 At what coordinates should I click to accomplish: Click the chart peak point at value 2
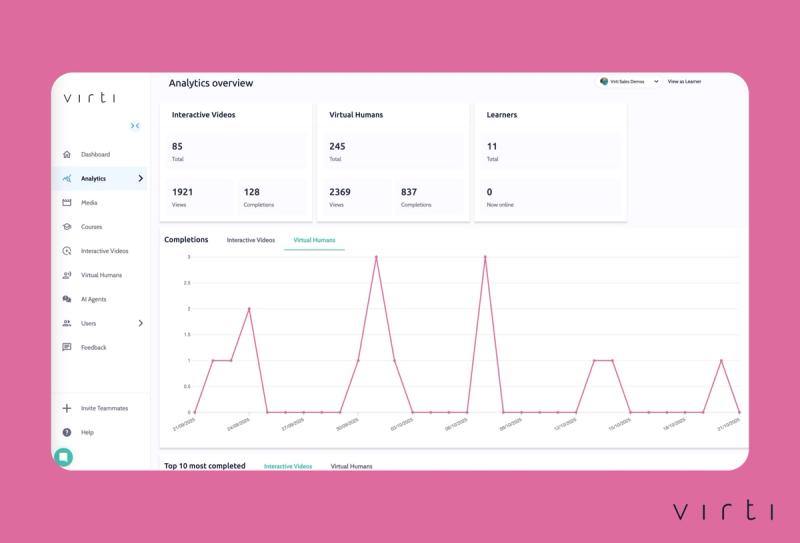click(x=249, y=309)
